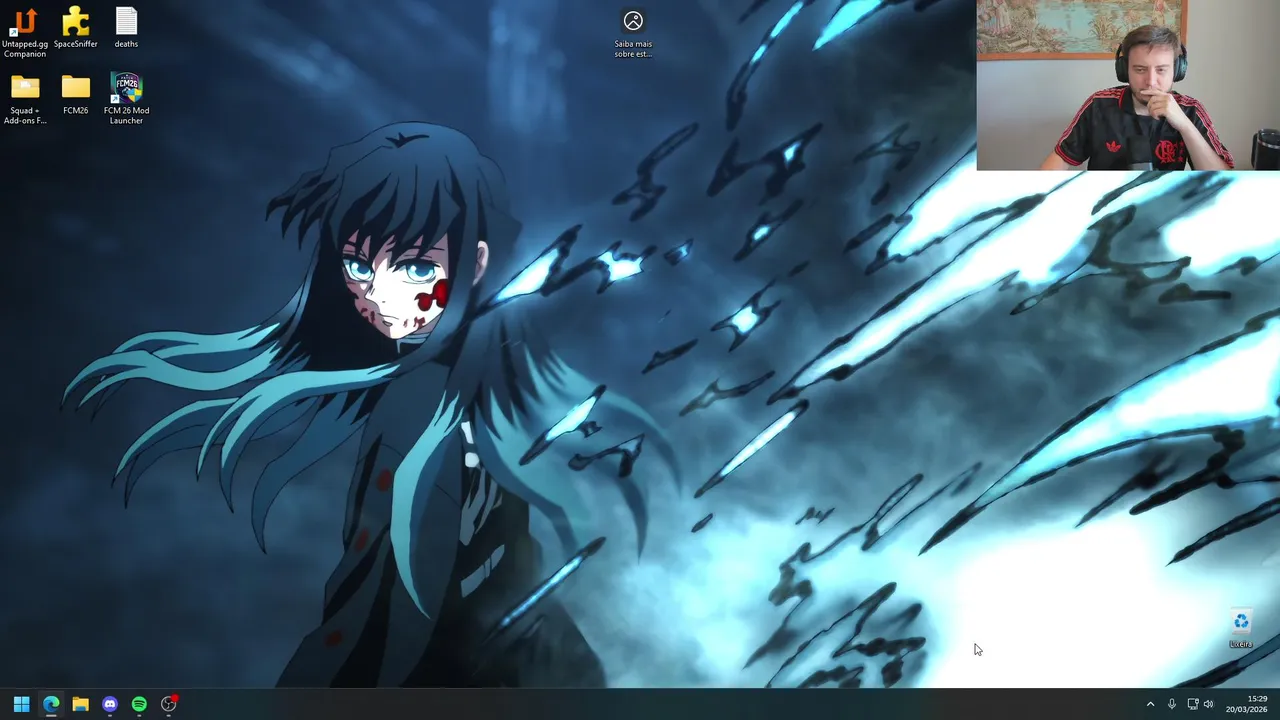Open the SpaceSniffer desktop icon

click(76, 27)
